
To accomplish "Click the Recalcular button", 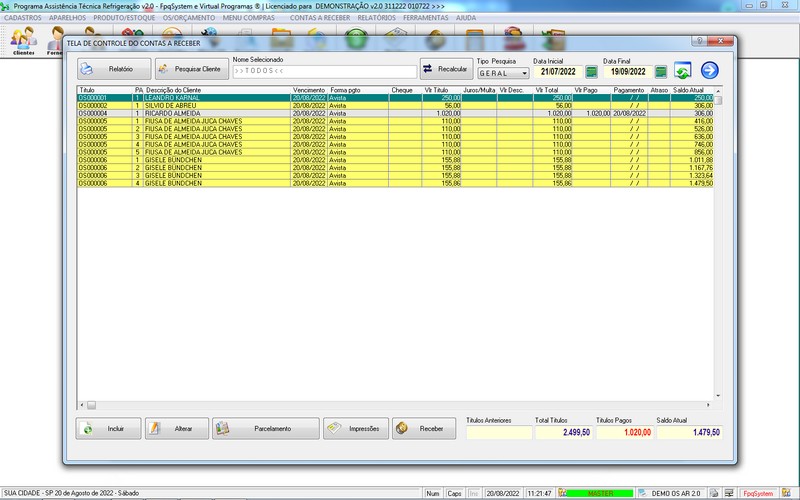I will coord(446,69).
